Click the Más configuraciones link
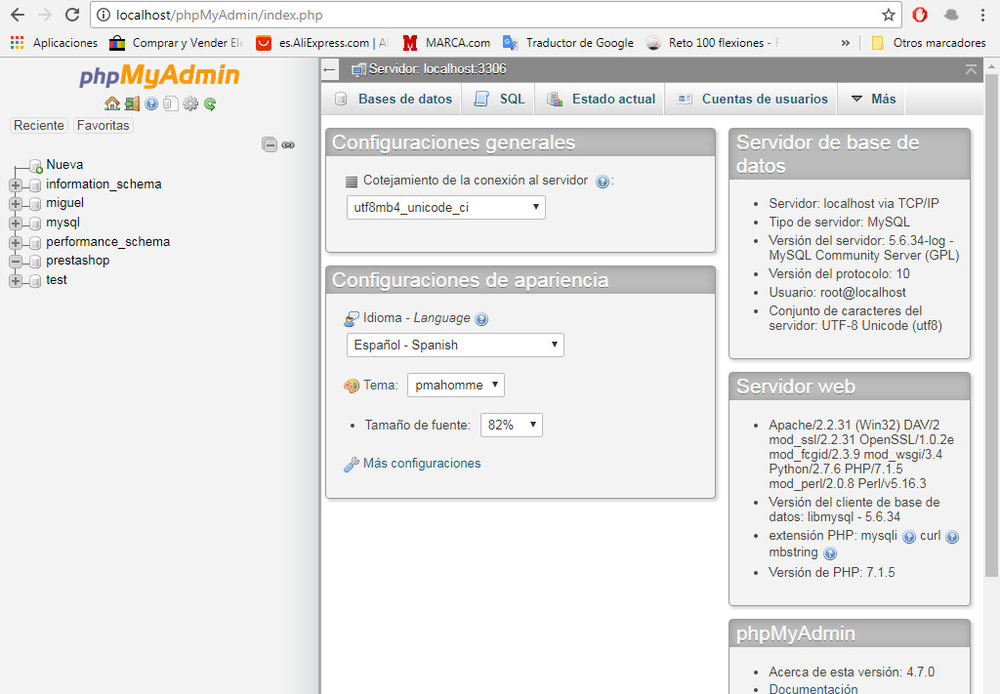This screenshot has height=694, width=1000. [422, 464]
